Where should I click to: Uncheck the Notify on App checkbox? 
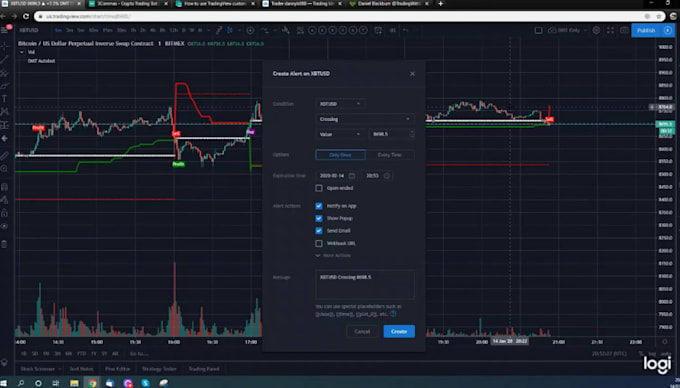319,206
